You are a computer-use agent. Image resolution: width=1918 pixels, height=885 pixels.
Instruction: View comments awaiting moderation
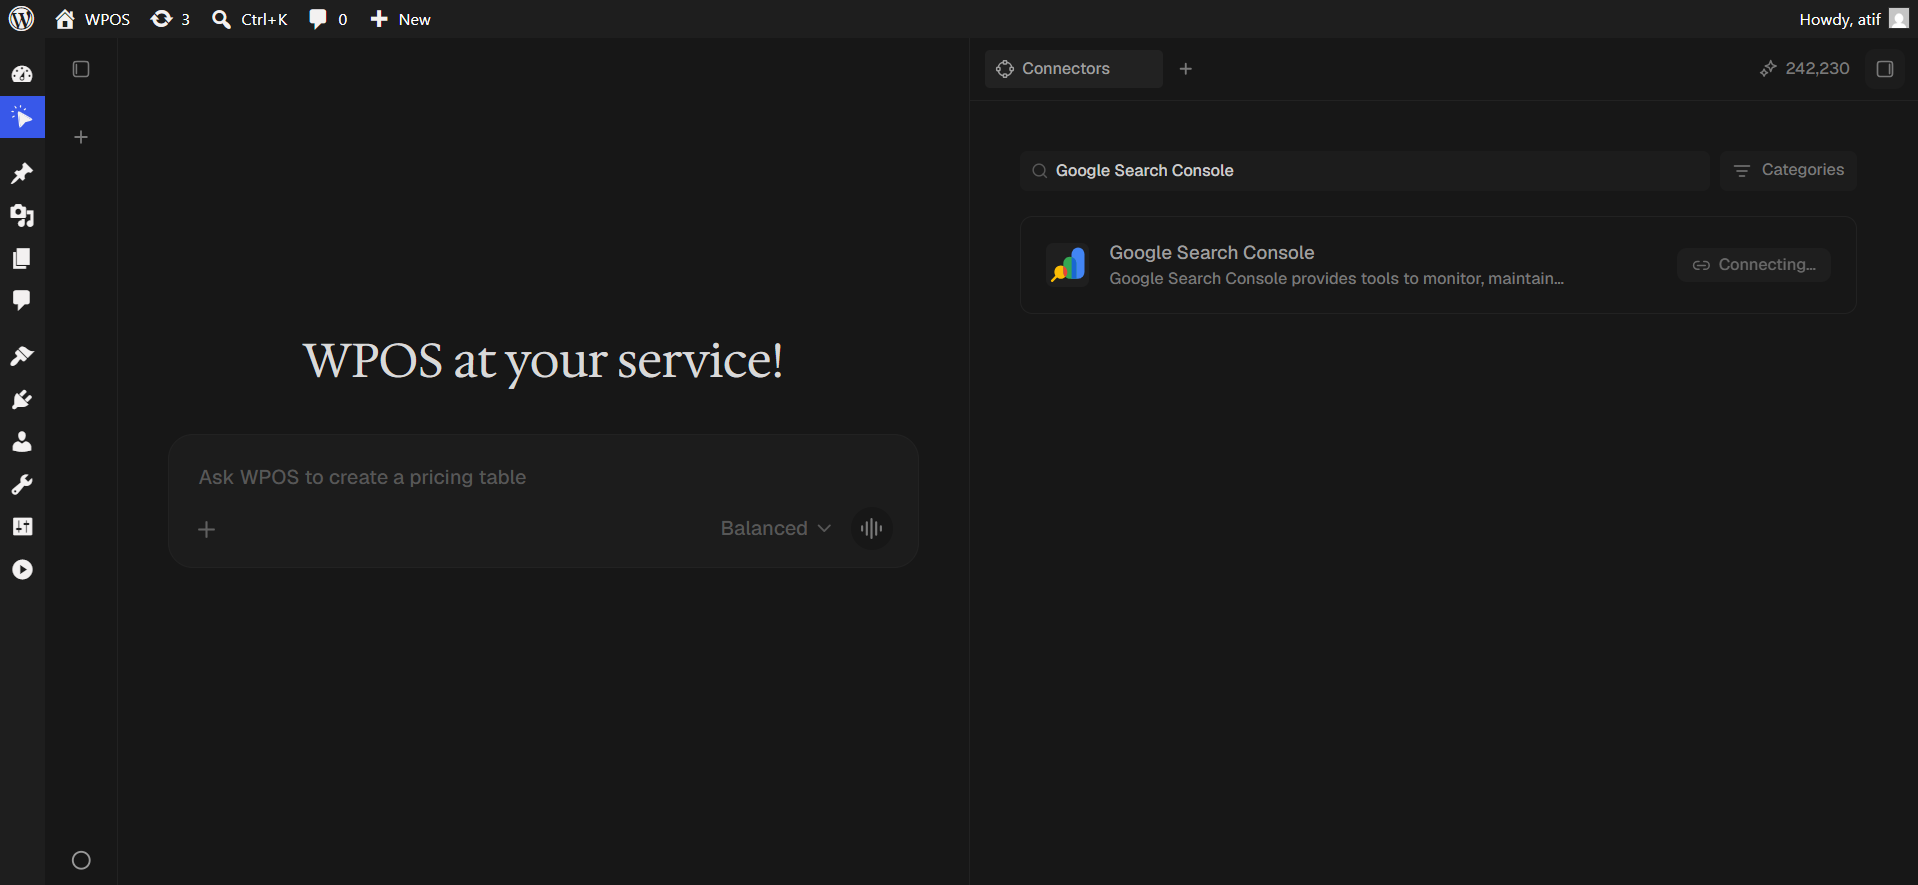(x=328, y=19)
